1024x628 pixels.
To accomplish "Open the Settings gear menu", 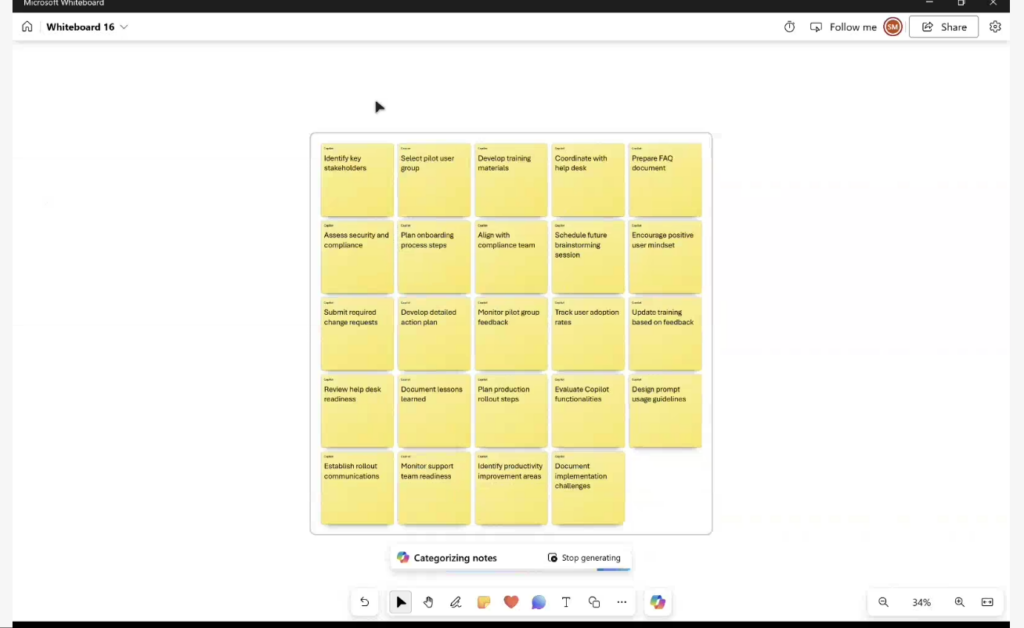I will 995,27.
